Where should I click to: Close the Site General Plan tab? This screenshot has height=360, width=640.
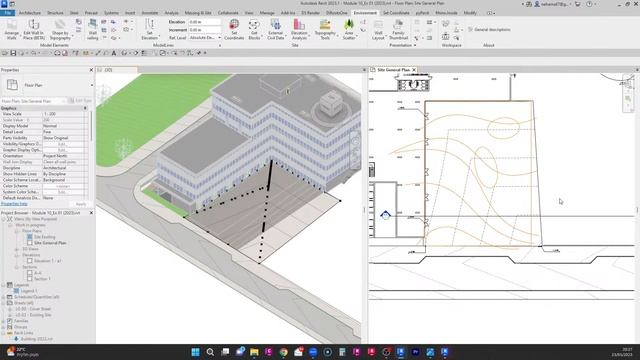point(414,70)
